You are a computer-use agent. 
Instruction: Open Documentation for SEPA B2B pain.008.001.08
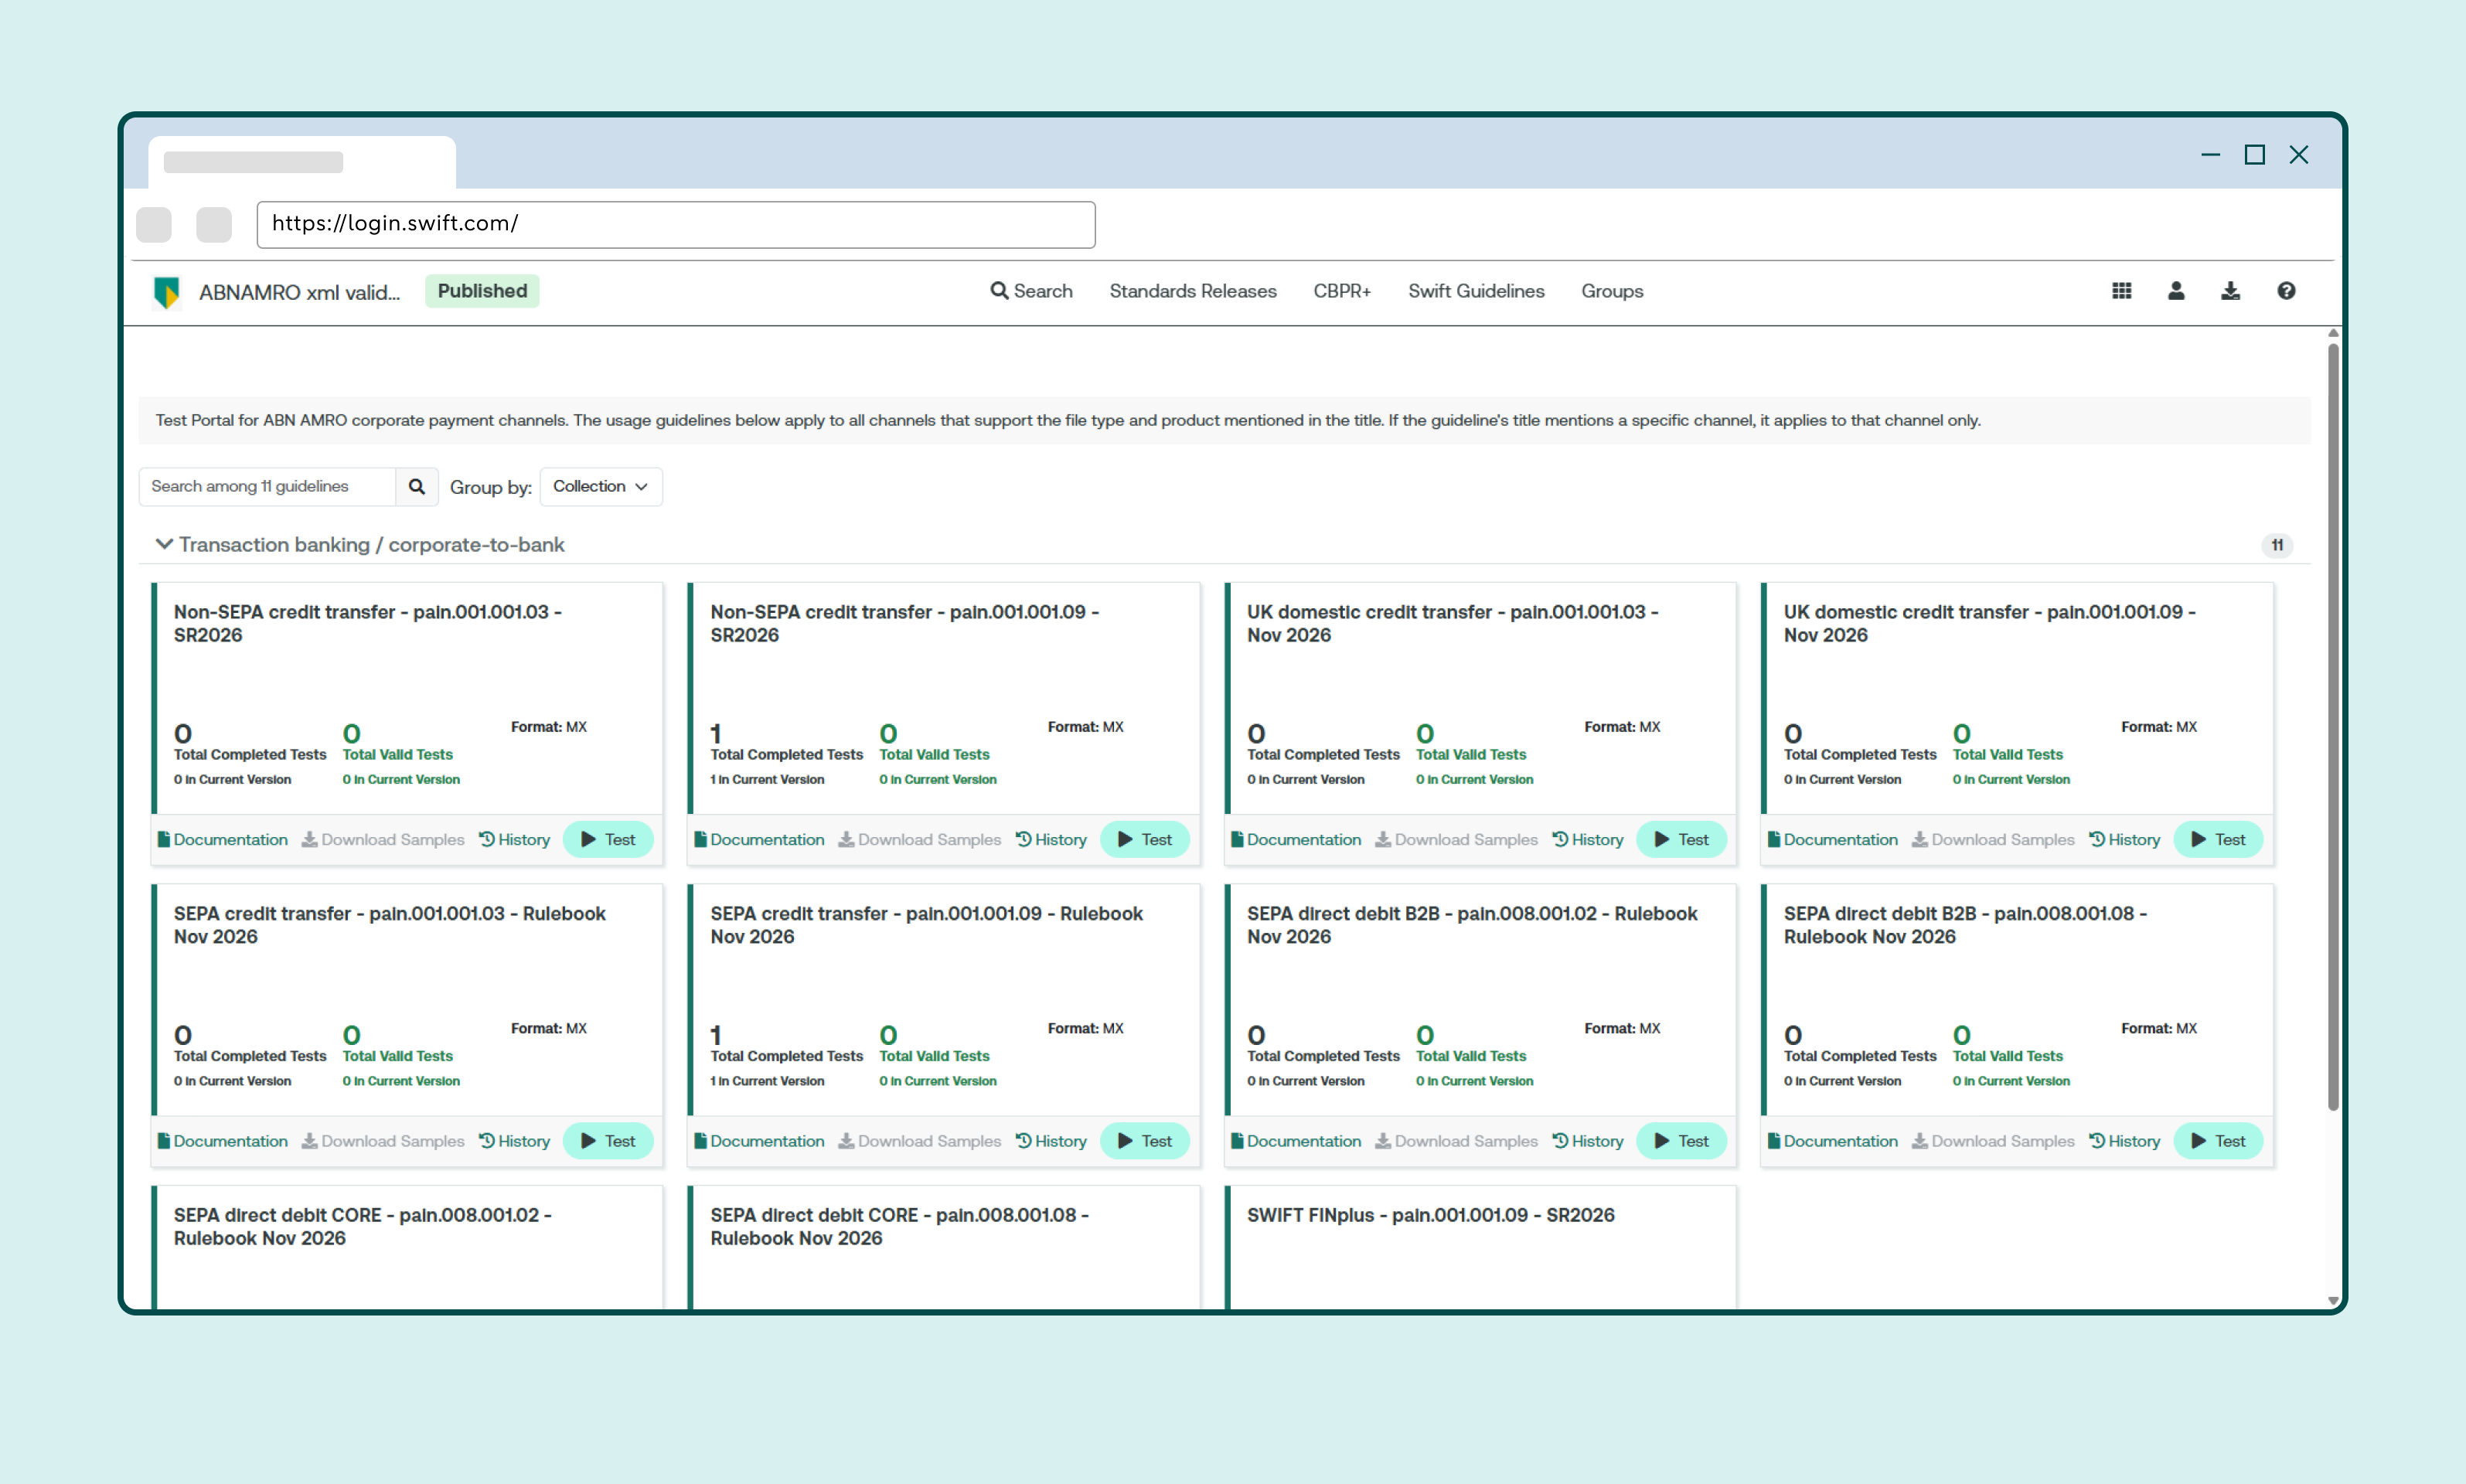click(x=1833, y=1141)
